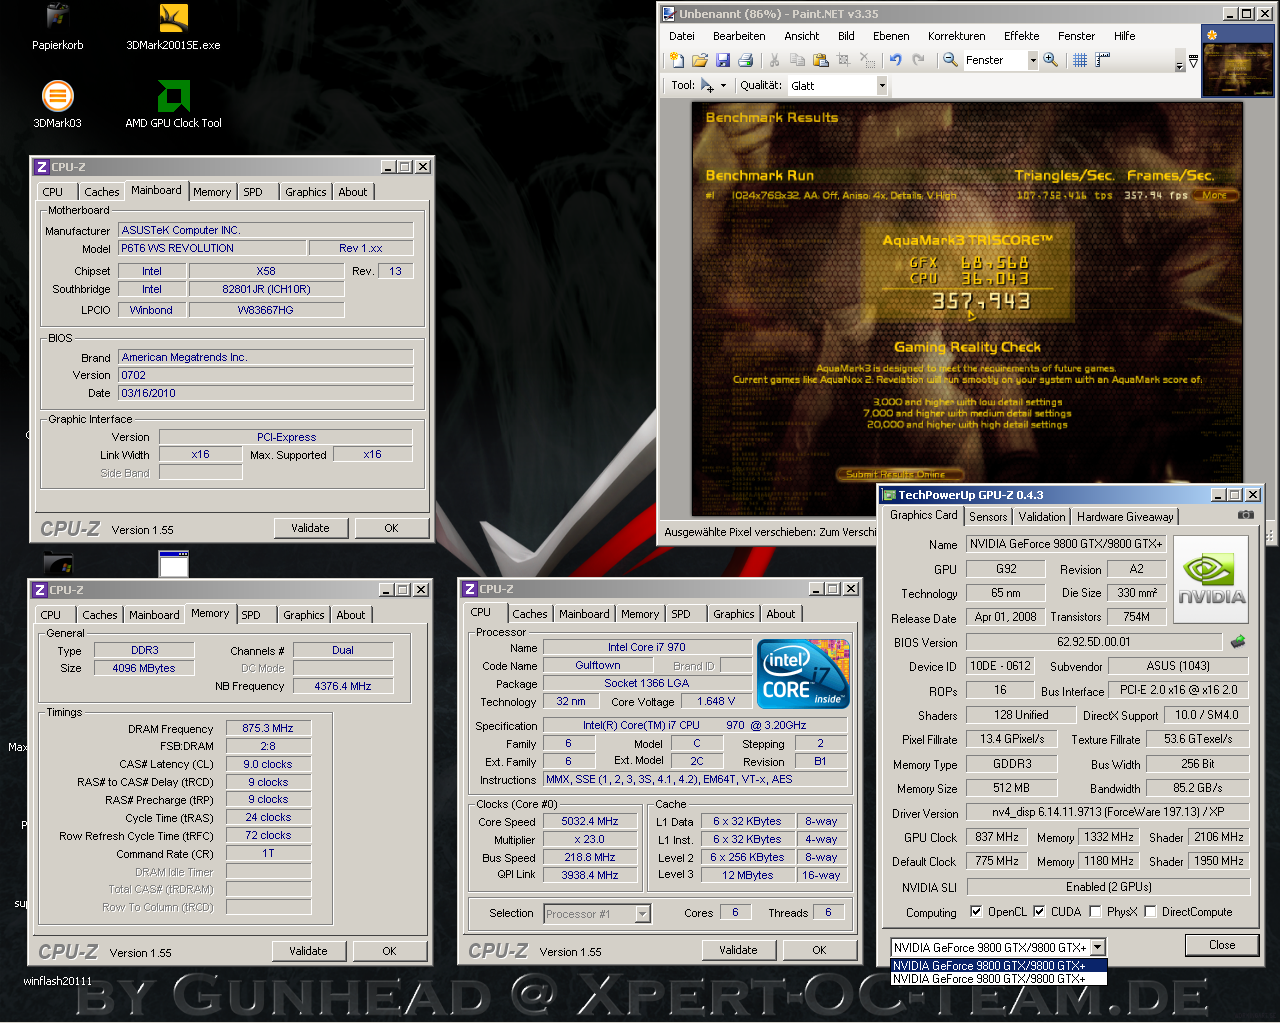Viewport: 1280px width, 1024px height.
Task: Click the Deselect icon in Paint.NET toolbar
Action: point(866,60)
